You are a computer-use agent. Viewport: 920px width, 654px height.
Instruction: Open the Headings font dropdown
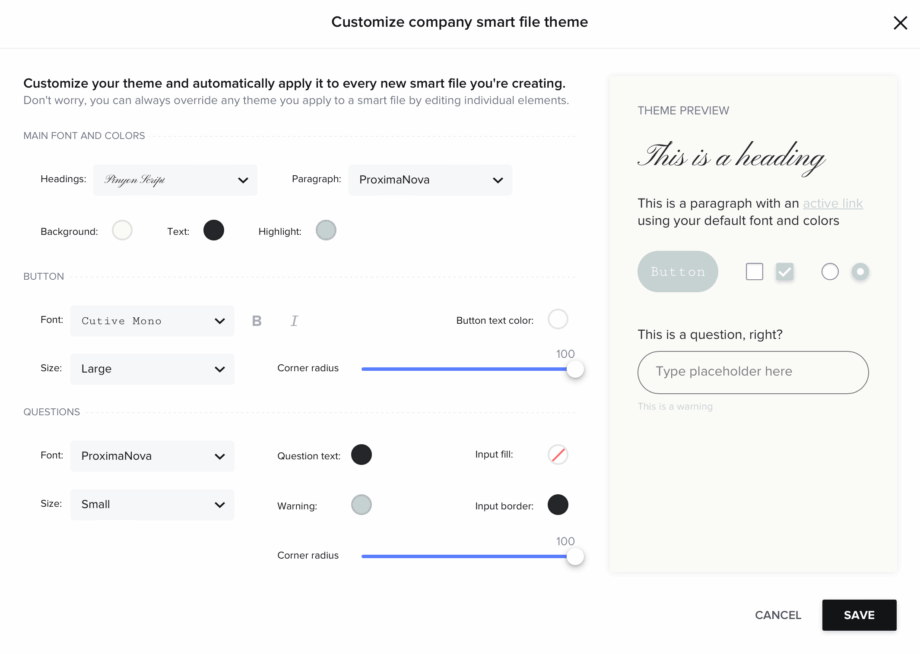(175, 180)
